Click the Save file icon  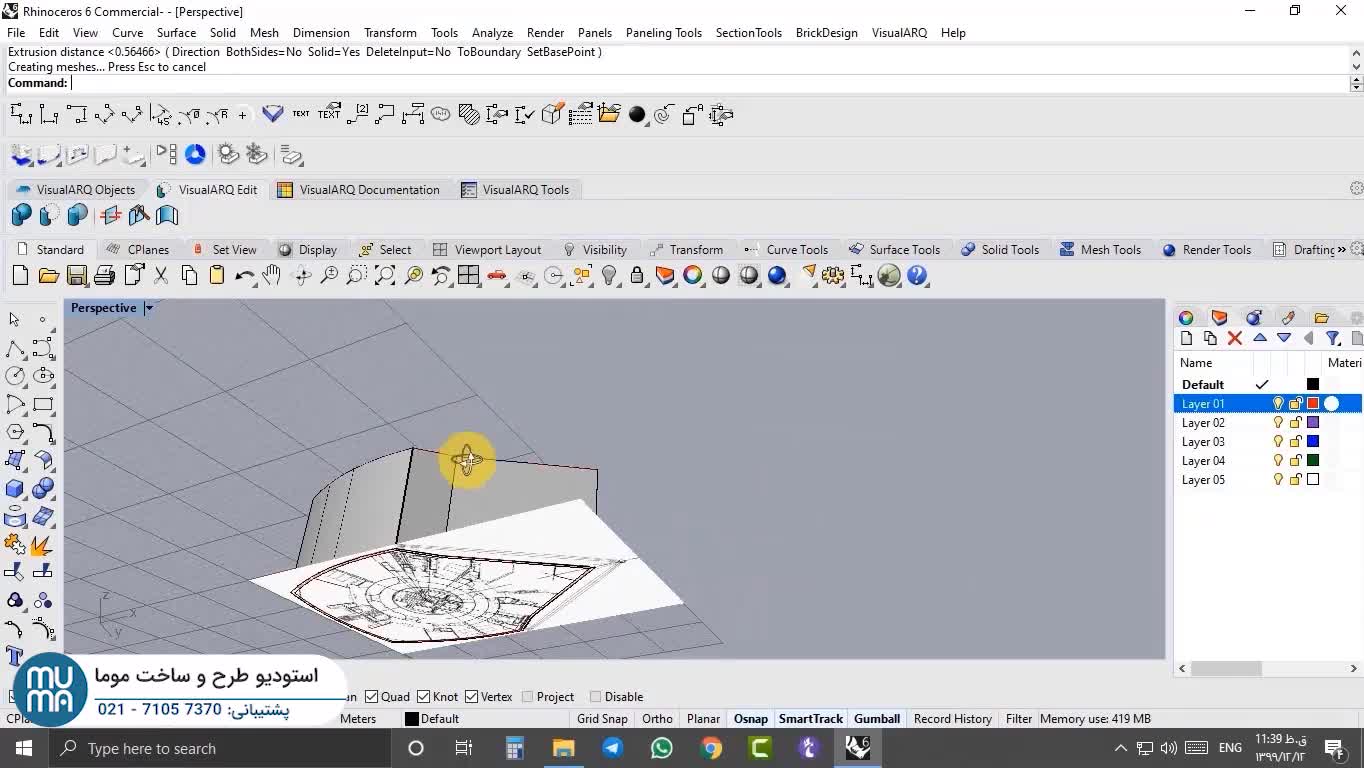(x=76, y=276)
